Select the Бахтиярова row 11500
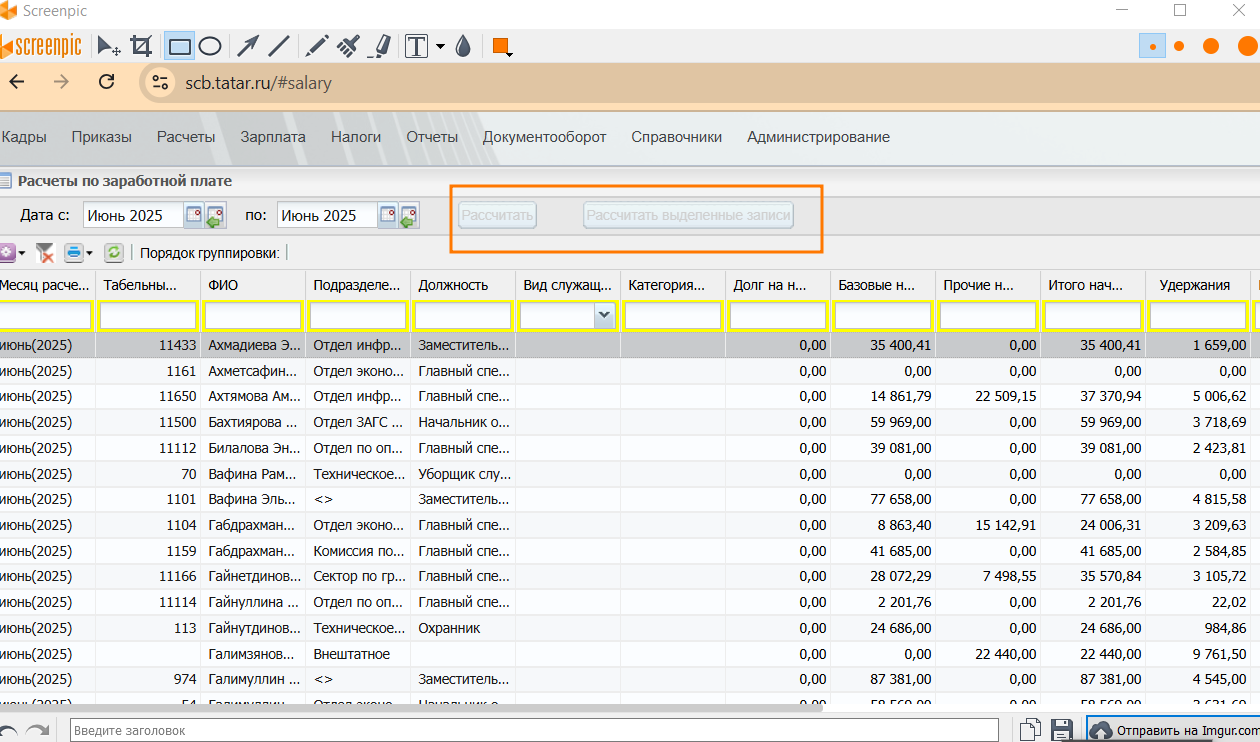Screen dimensions: 1260x742 click(x=630, y=422)
